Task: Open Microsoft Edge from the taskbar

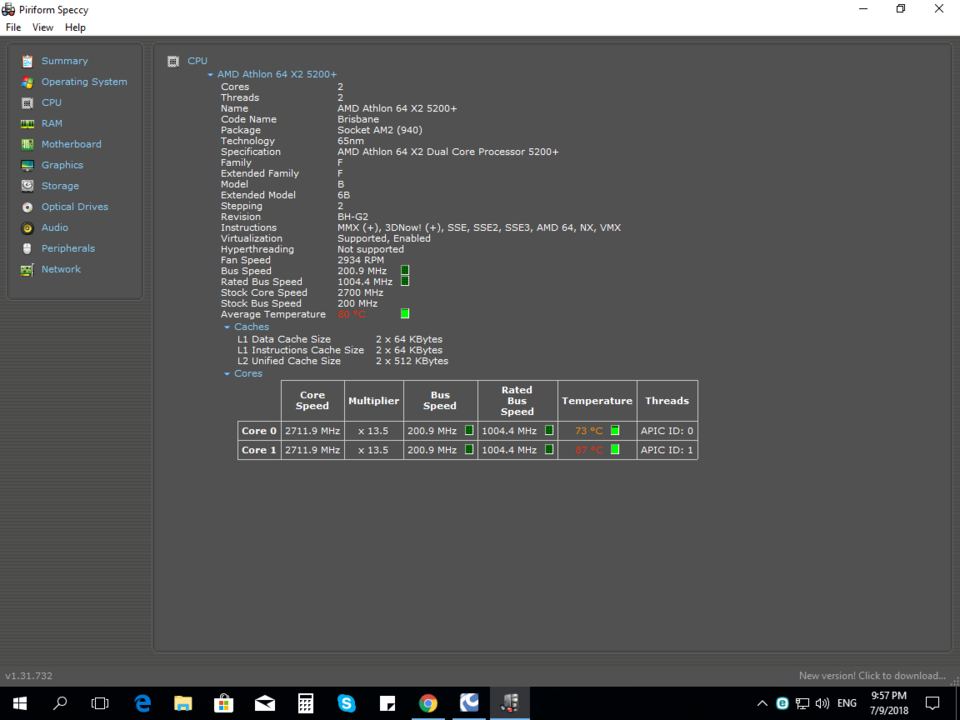Action: coord(142,703)
